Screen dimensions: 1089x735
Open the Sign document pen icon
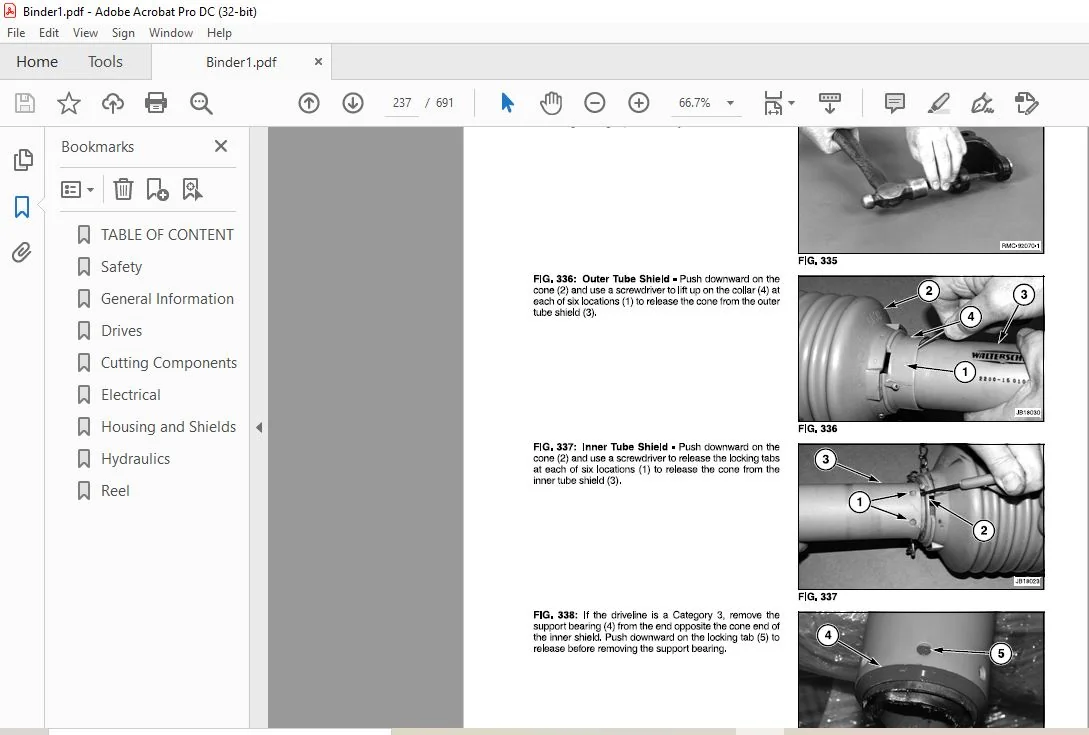coord(982,103)
